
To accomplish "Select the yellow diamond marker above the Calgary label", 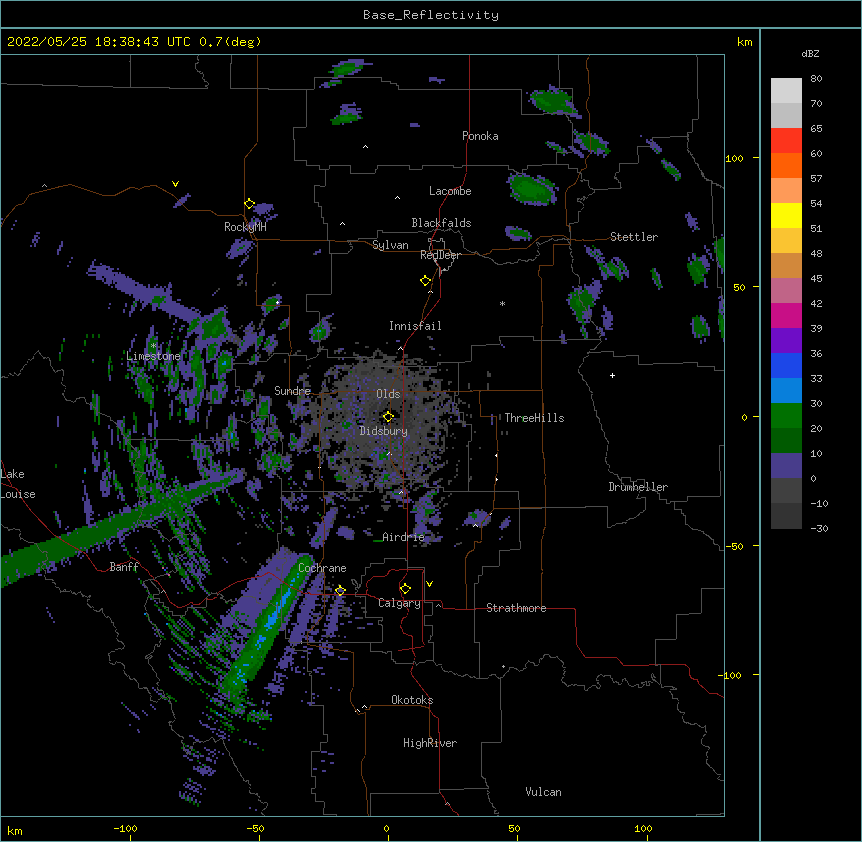I will click(405, 589).
